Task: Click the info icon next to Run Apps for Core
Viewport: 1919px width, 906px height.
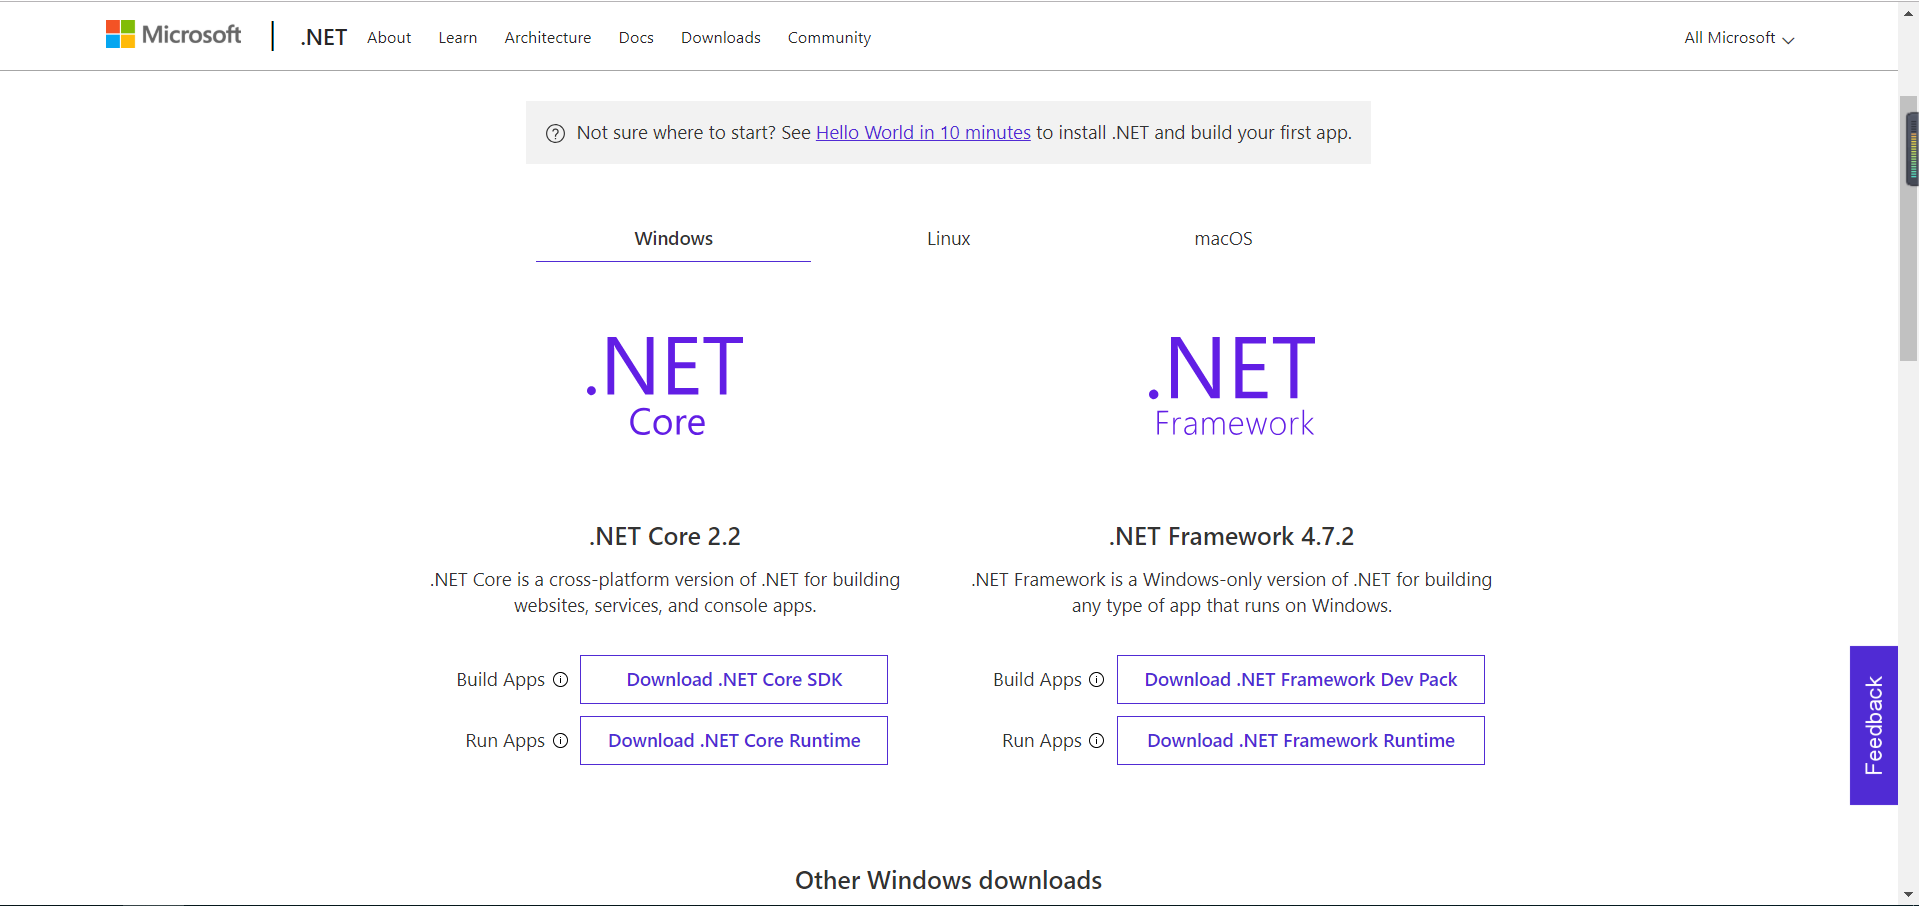Action: [x=560, y=741]
